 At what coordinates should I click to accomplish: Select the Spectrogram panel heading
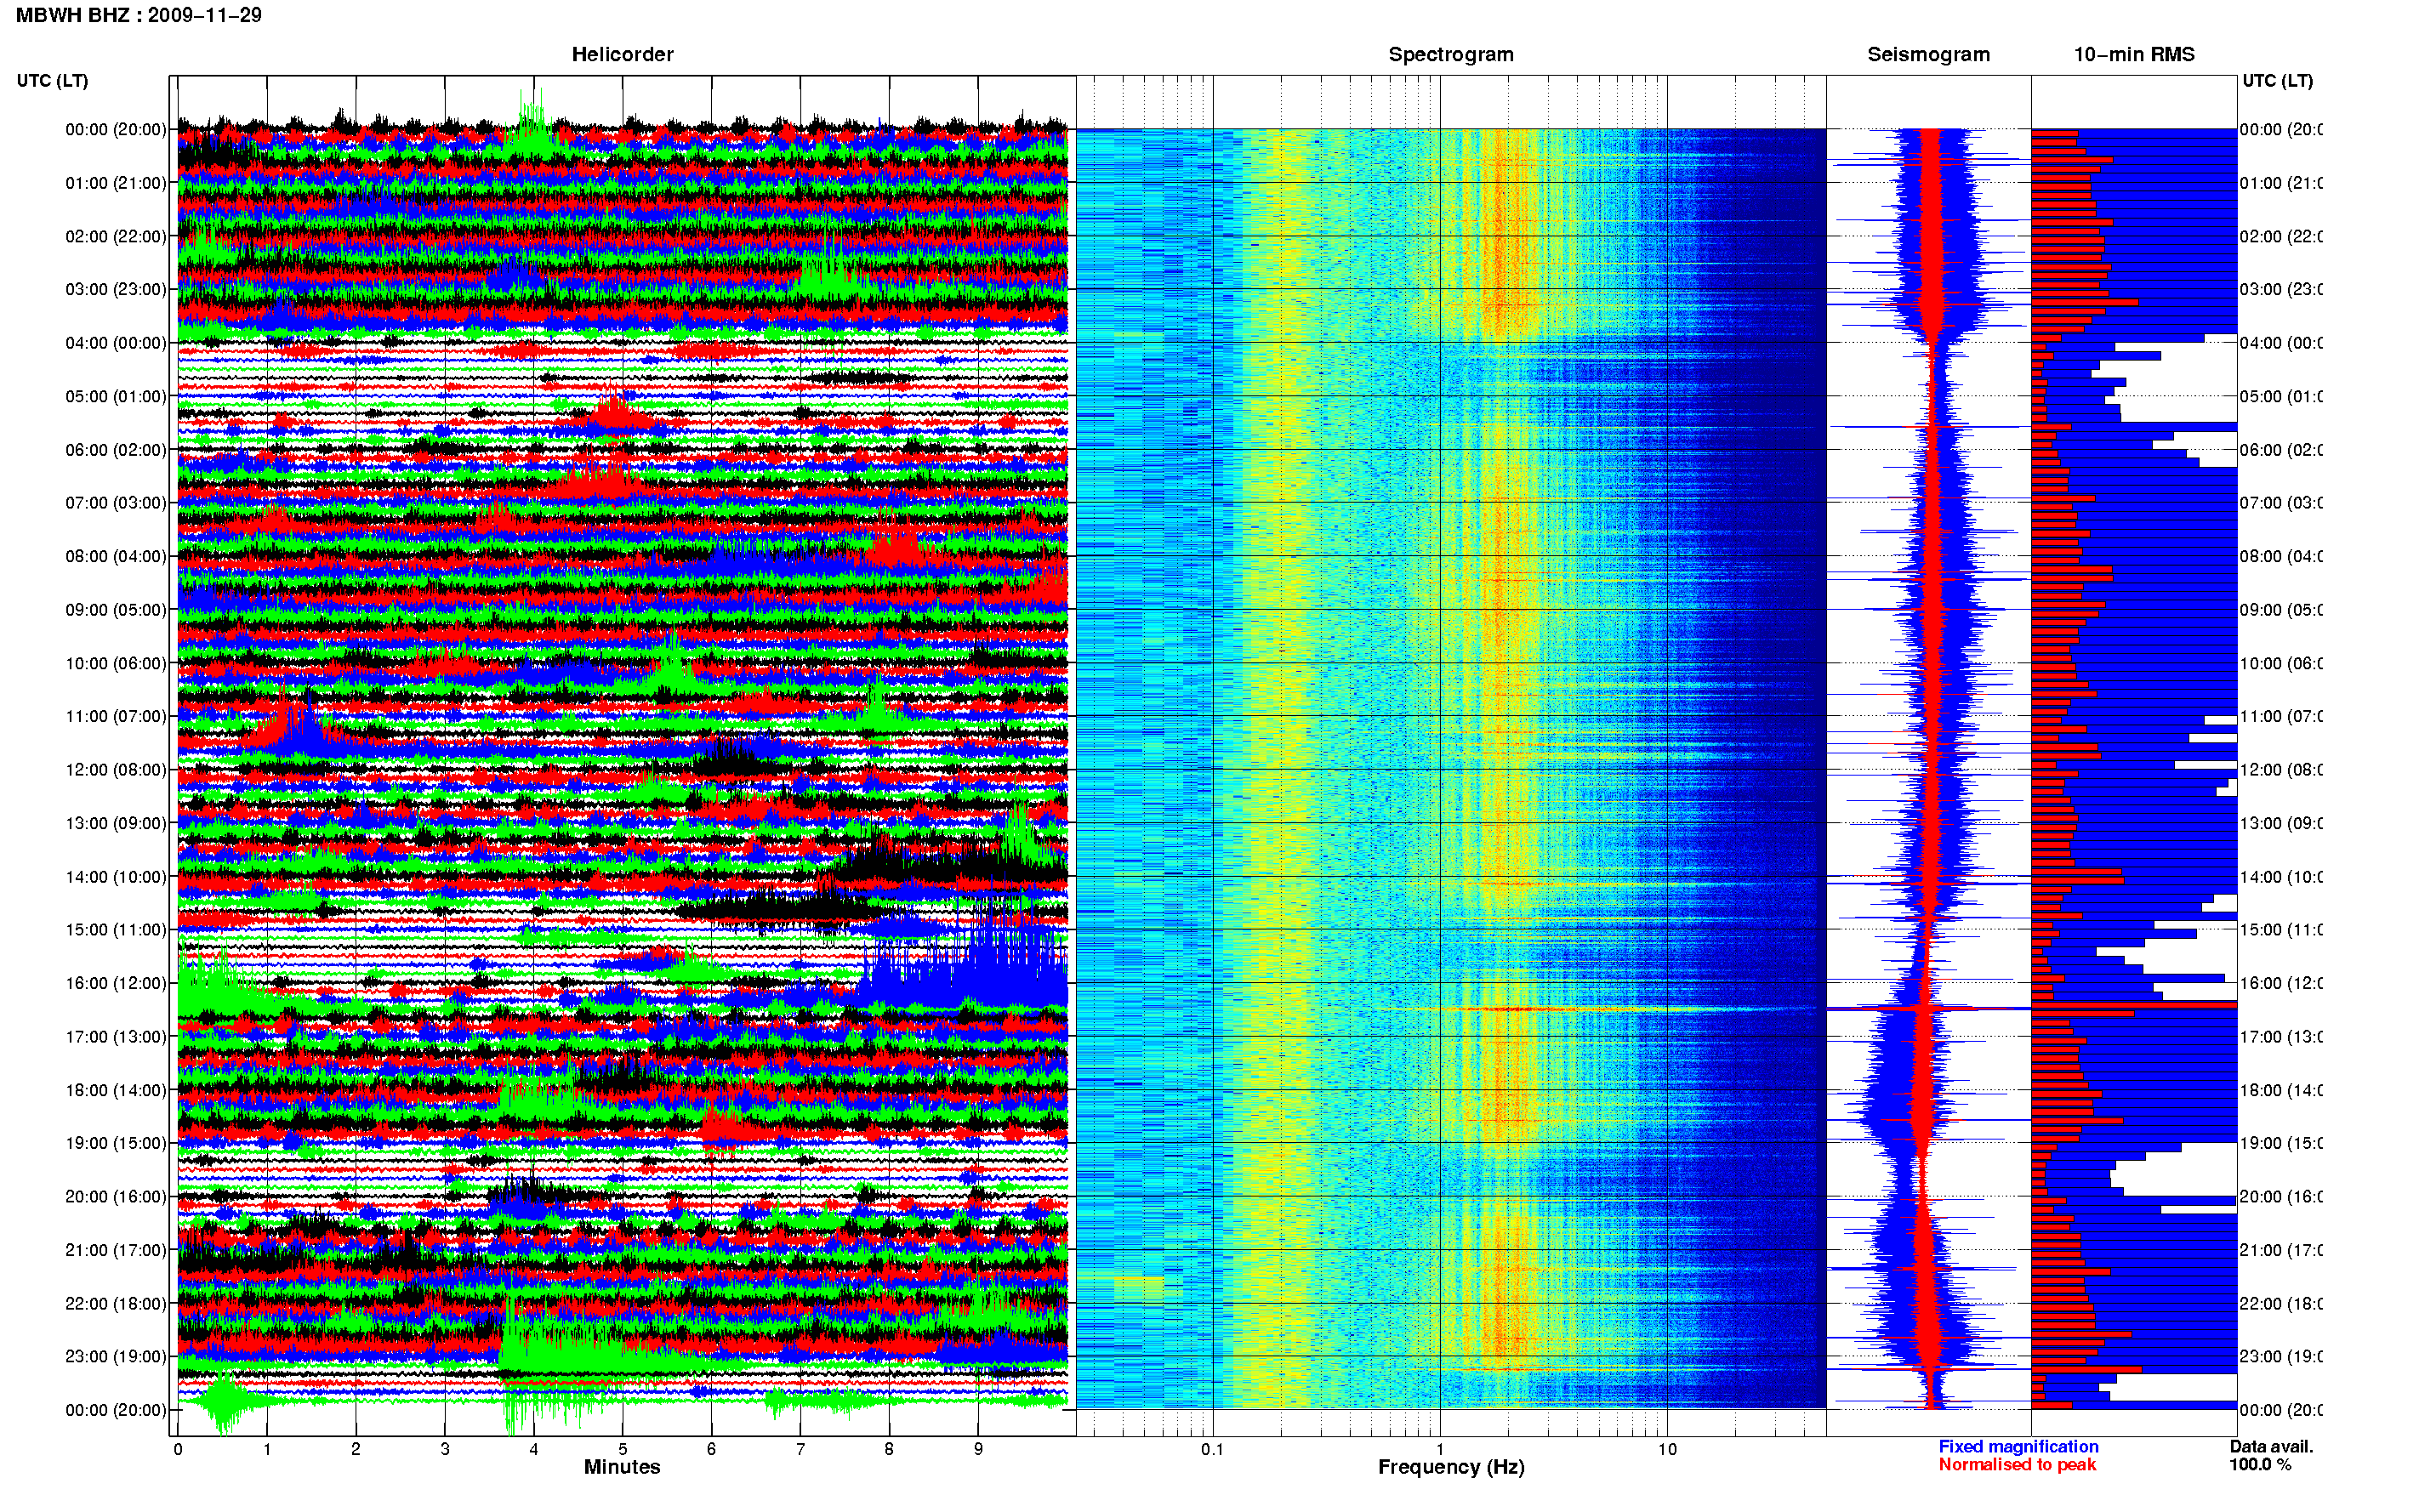pyautogui.click(x=1450, y=54)
